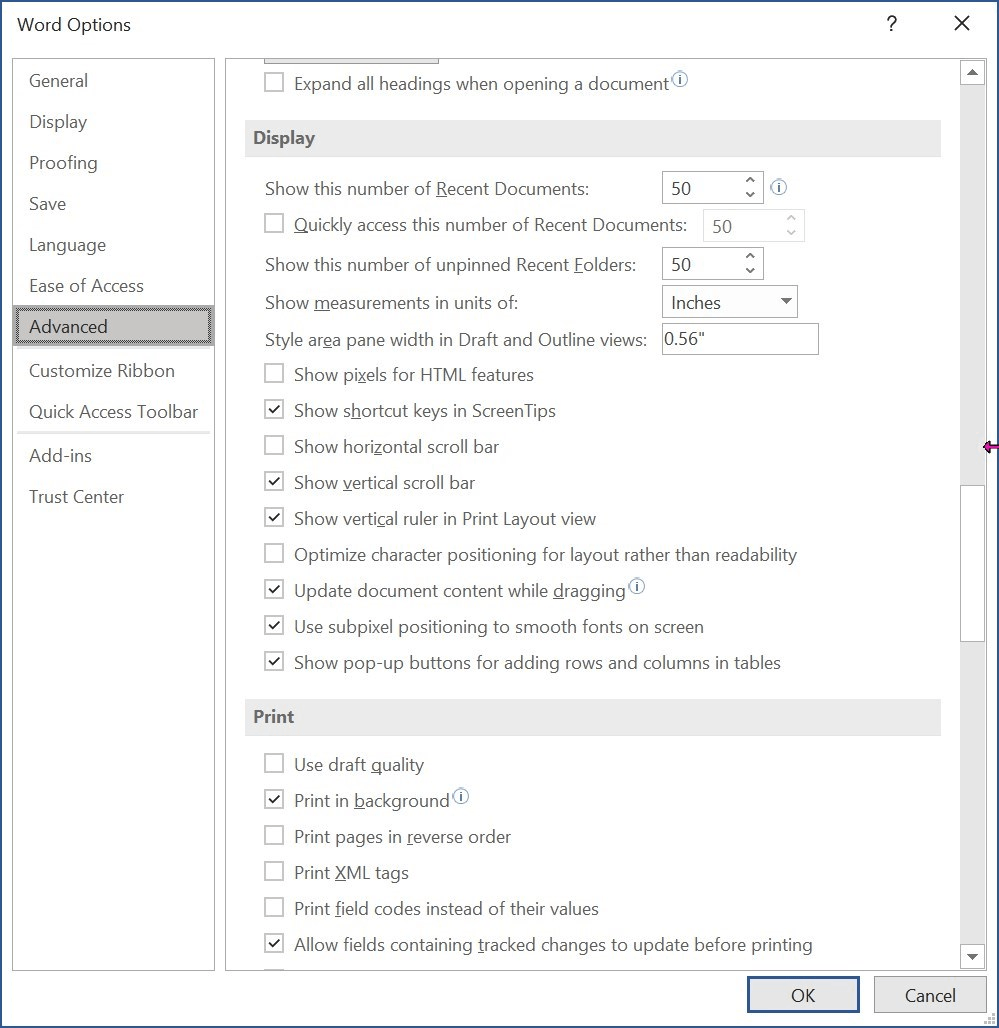
Task: Open the Add-ins category
Action: 113,456
